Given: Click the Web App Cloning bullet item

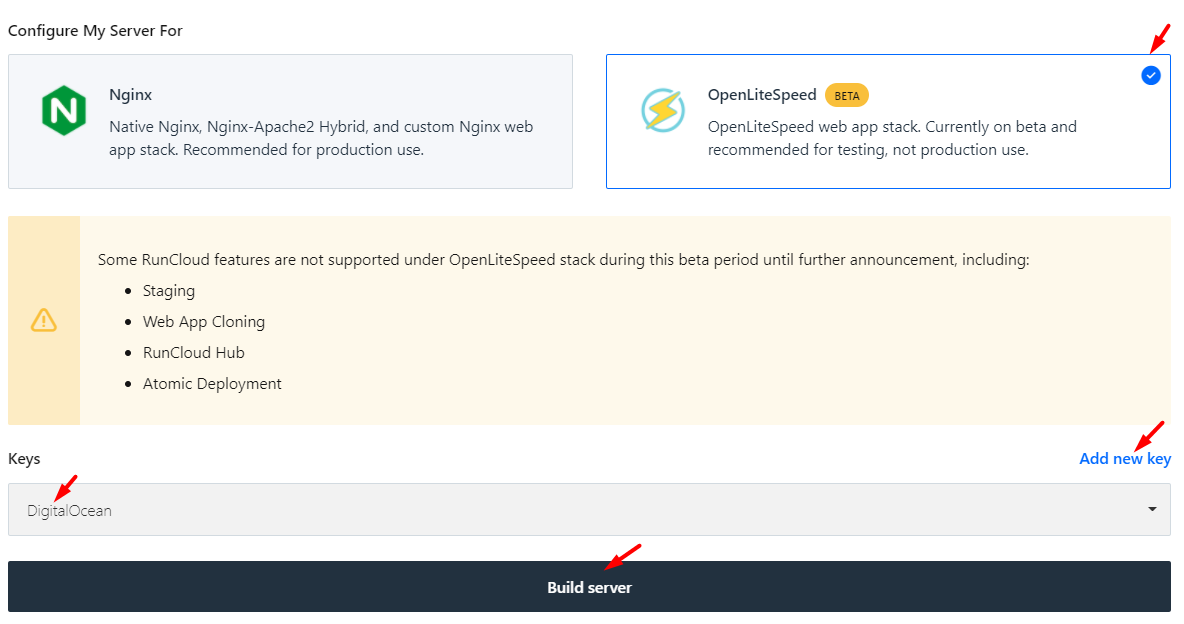Looking at the screenshot, I should point(204,322).
